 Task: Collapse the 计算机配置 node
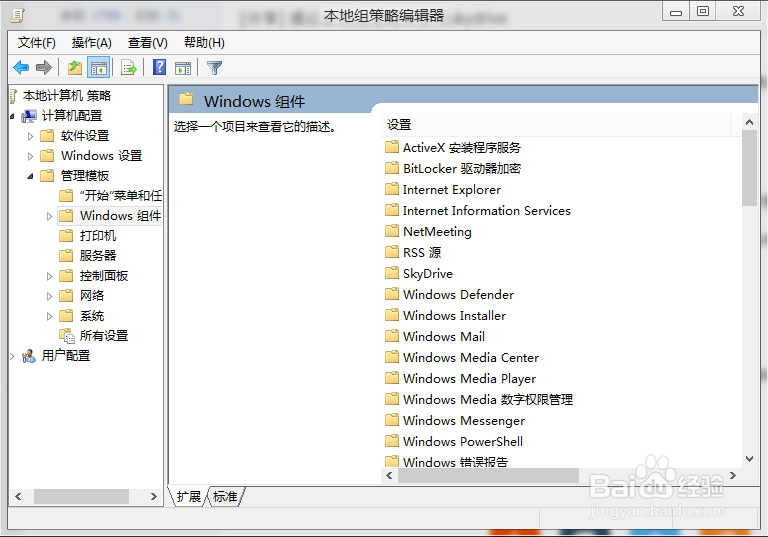[x=12, y=116]
